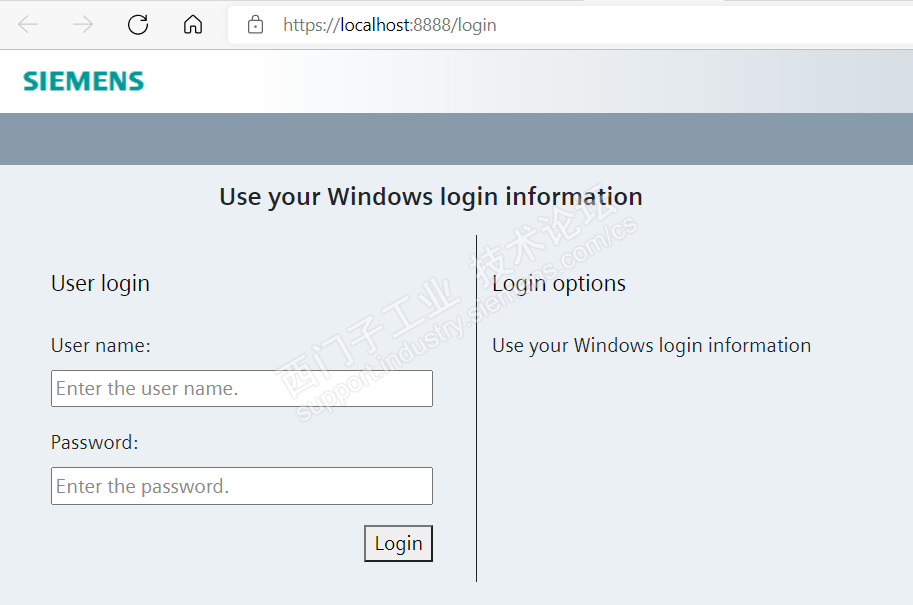Click the "Password:" label
This screenshot has height=605, width=913.
coord(94,443)
